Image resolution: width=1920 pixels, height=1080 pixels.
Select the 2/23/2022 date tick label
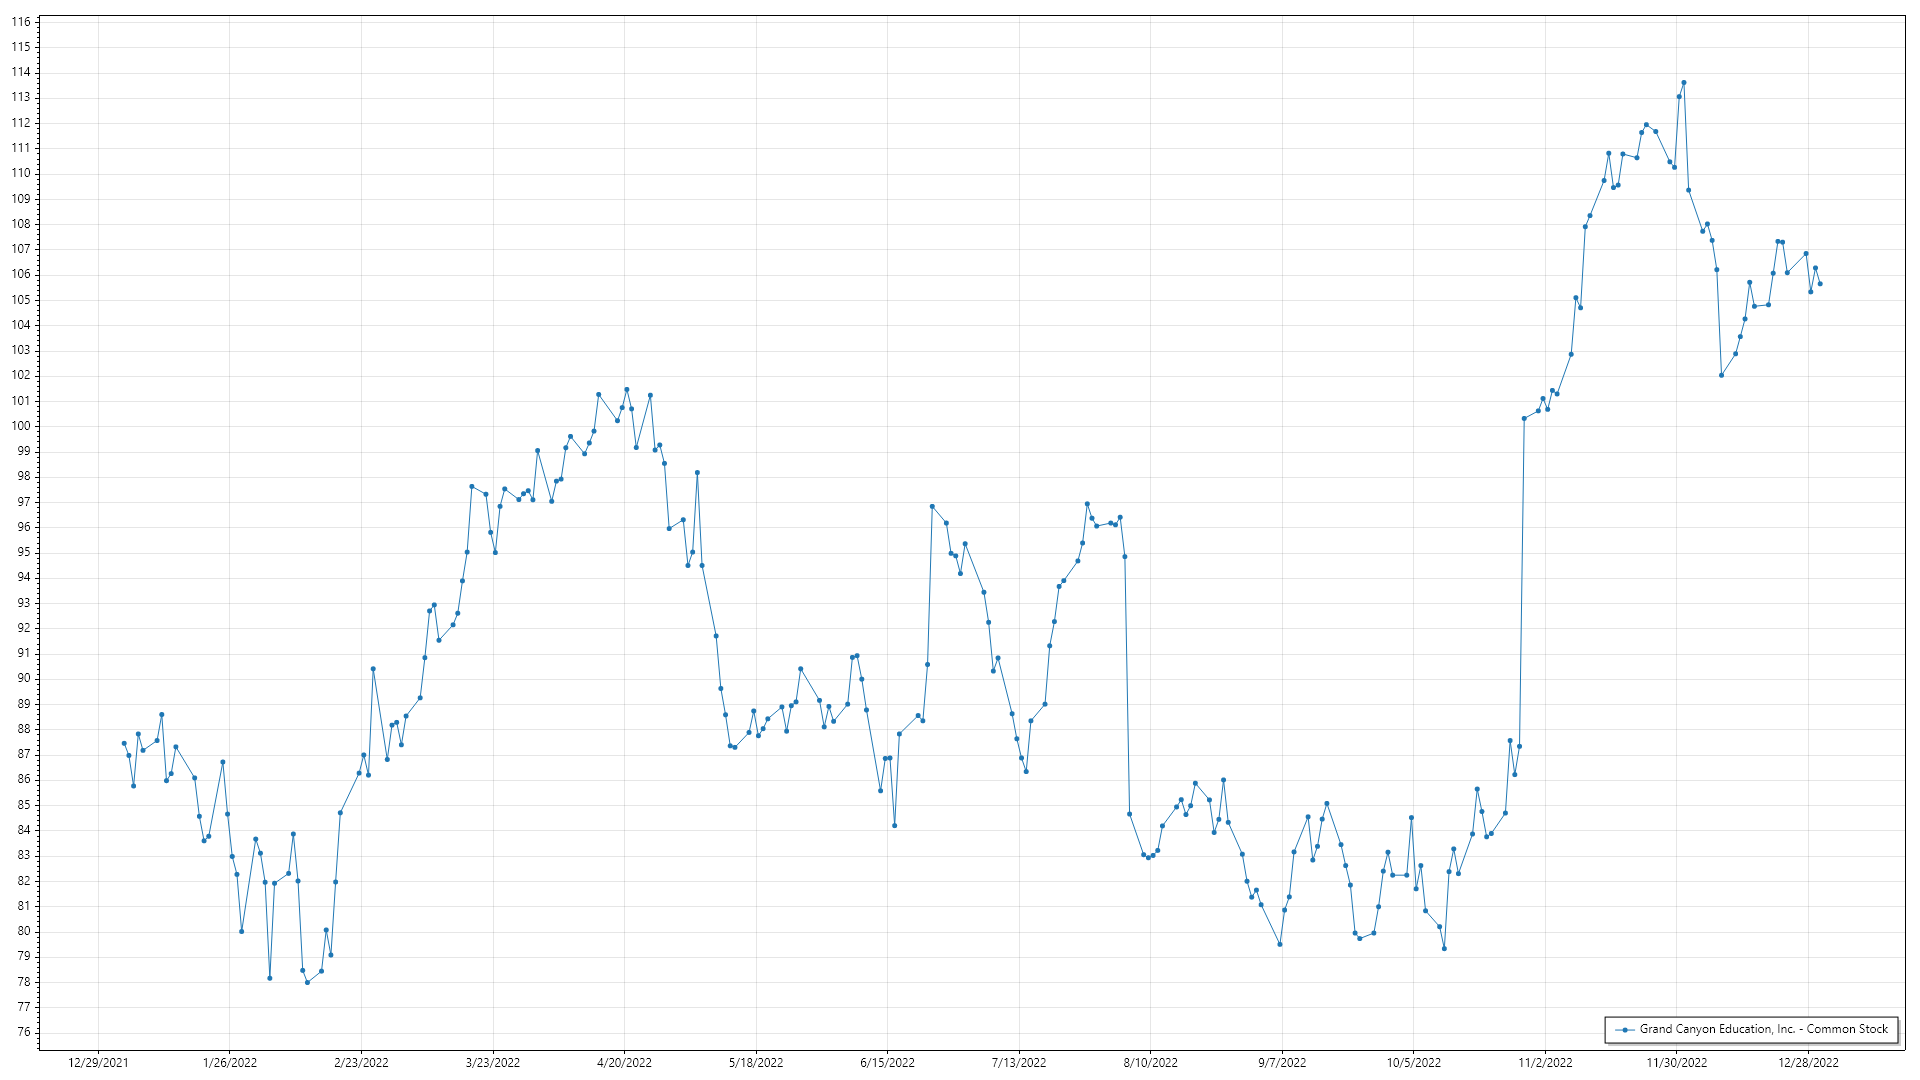pyautogui.click(x=361, y=1063)
